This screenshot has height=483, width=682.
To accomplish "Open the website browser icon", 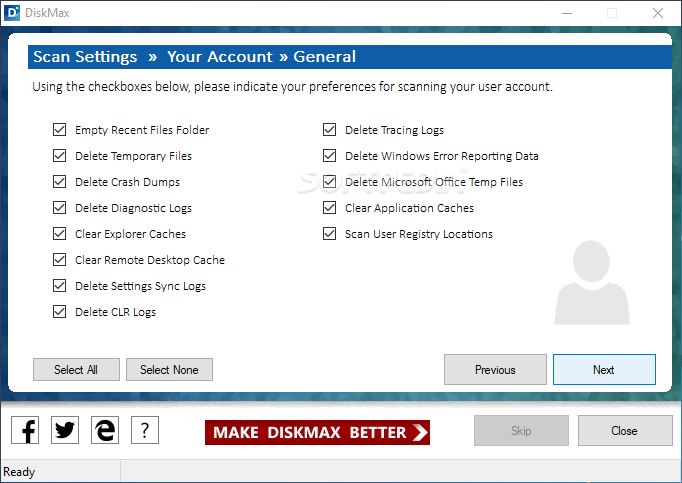I will click(x=105, y=430).
